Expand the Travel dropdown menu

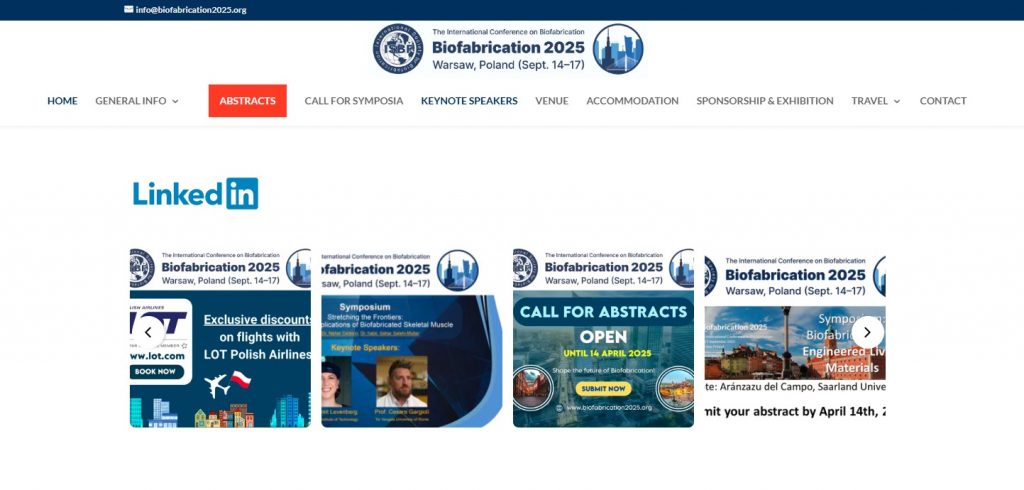coord(875,101)
